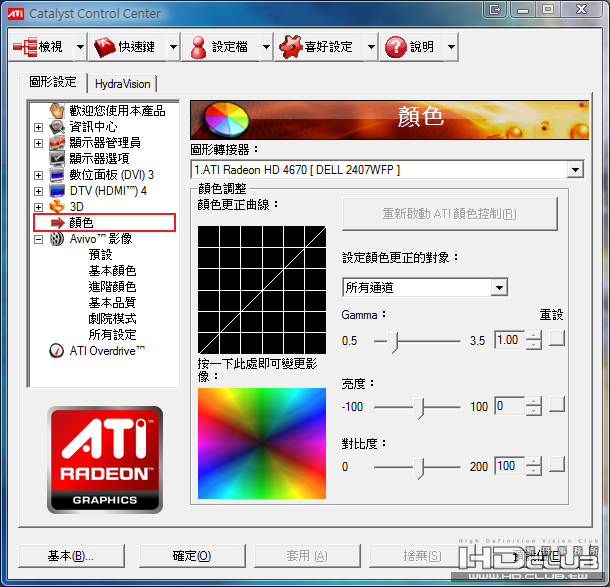Screen dimensions: 610x587
Task: Expand the 資訊中心 tree node
Action: (x=38, y=127)
